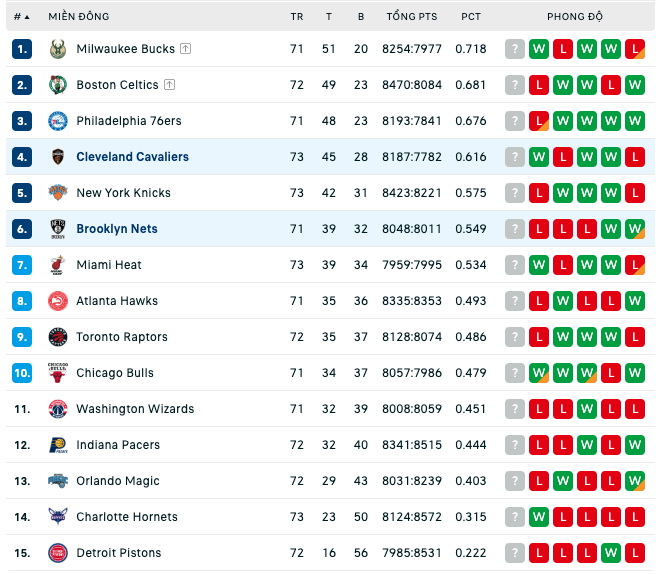Click the Detroit Pistons logo
The image size is (661, 574).
click(58, 553)
